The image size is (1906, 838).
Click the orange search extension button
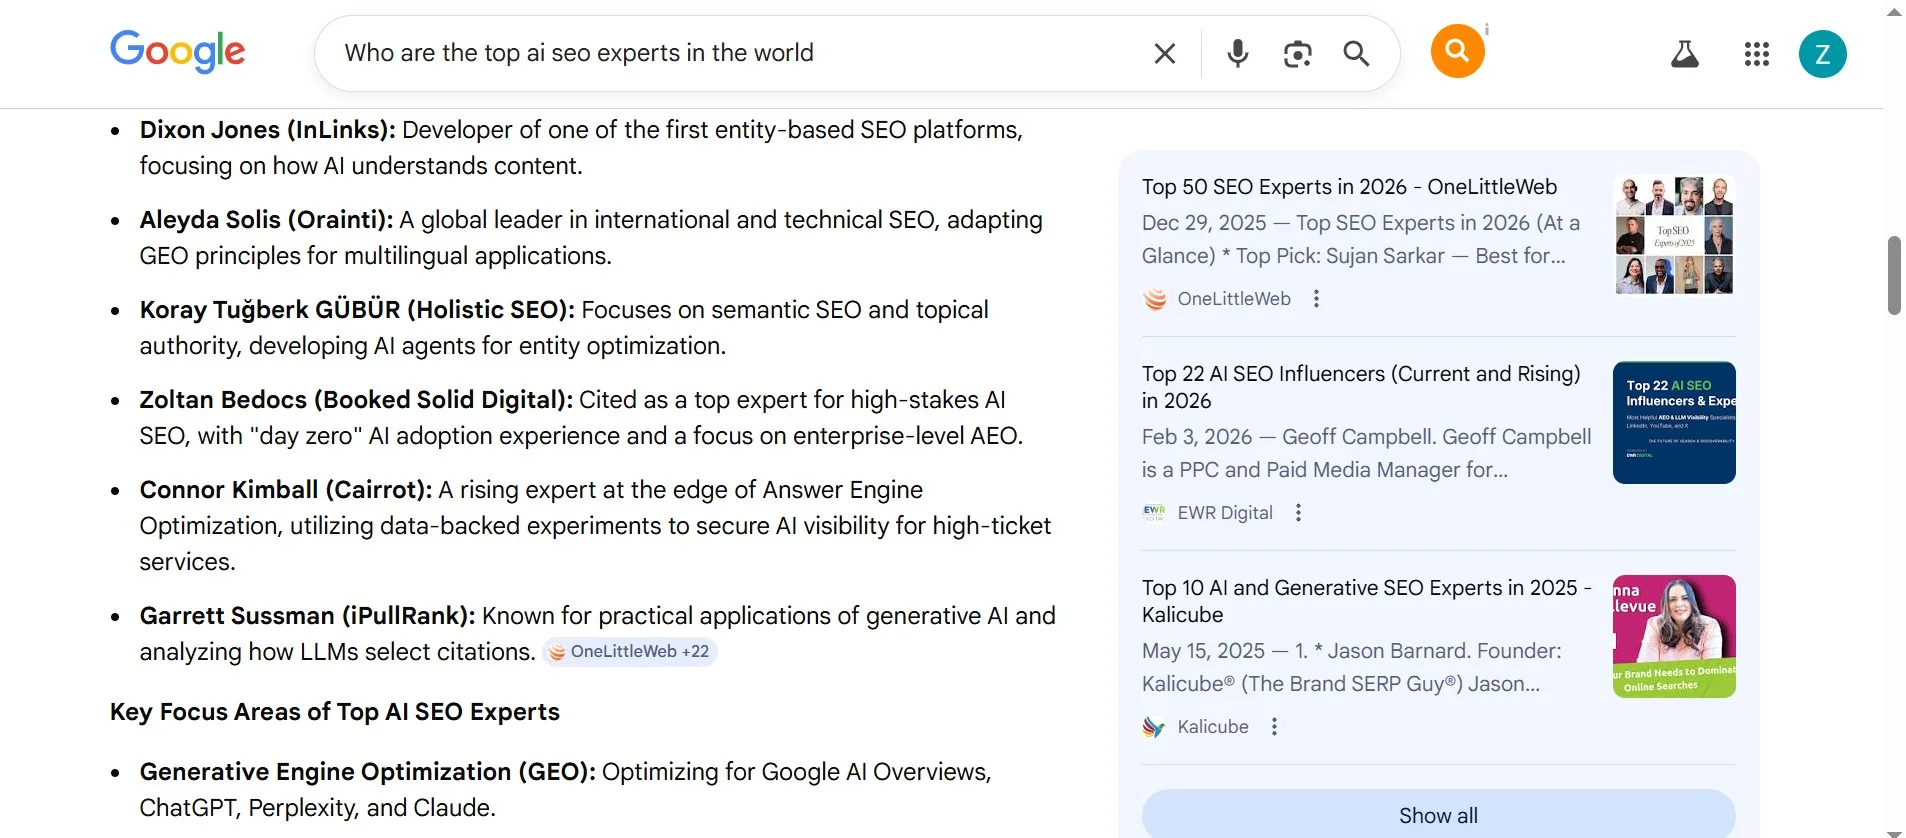click(x=1457, y=51)
